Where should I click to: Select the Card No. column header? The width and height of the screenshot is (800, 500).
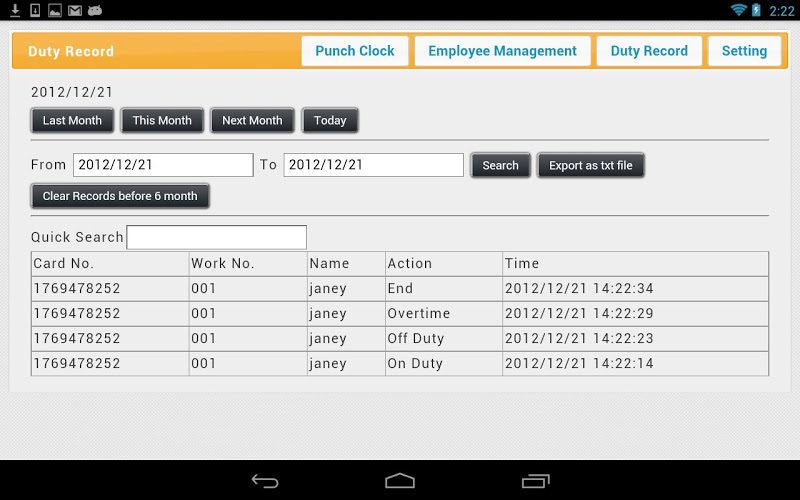click(x=110, y=264)
